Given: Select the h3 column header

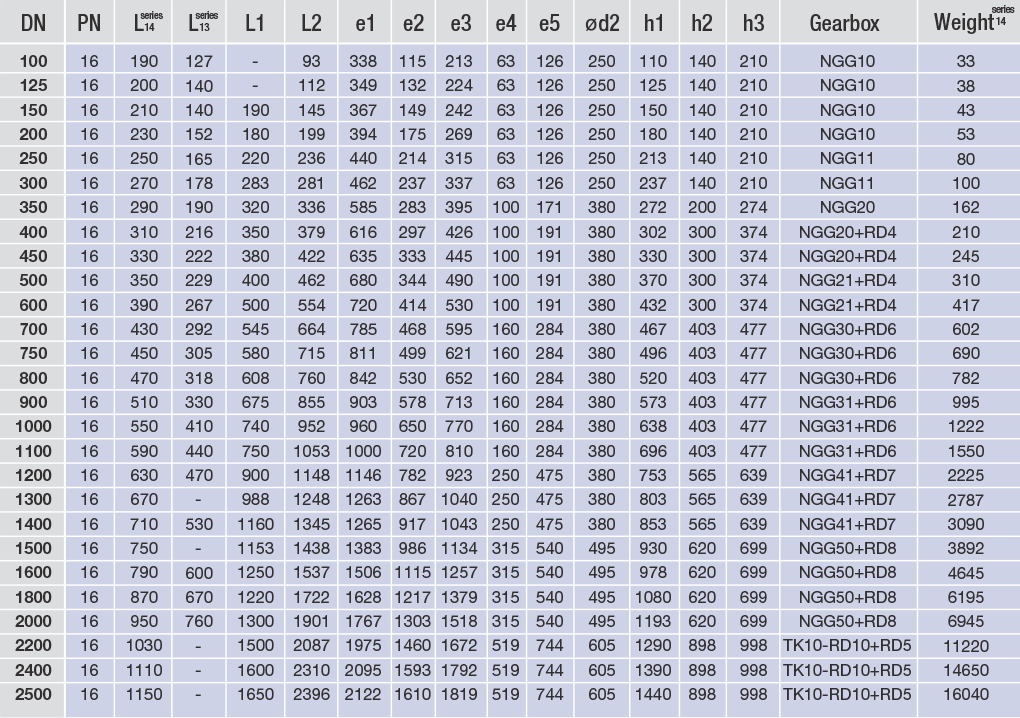Looking at the screenshot, I should click(753, 23).
